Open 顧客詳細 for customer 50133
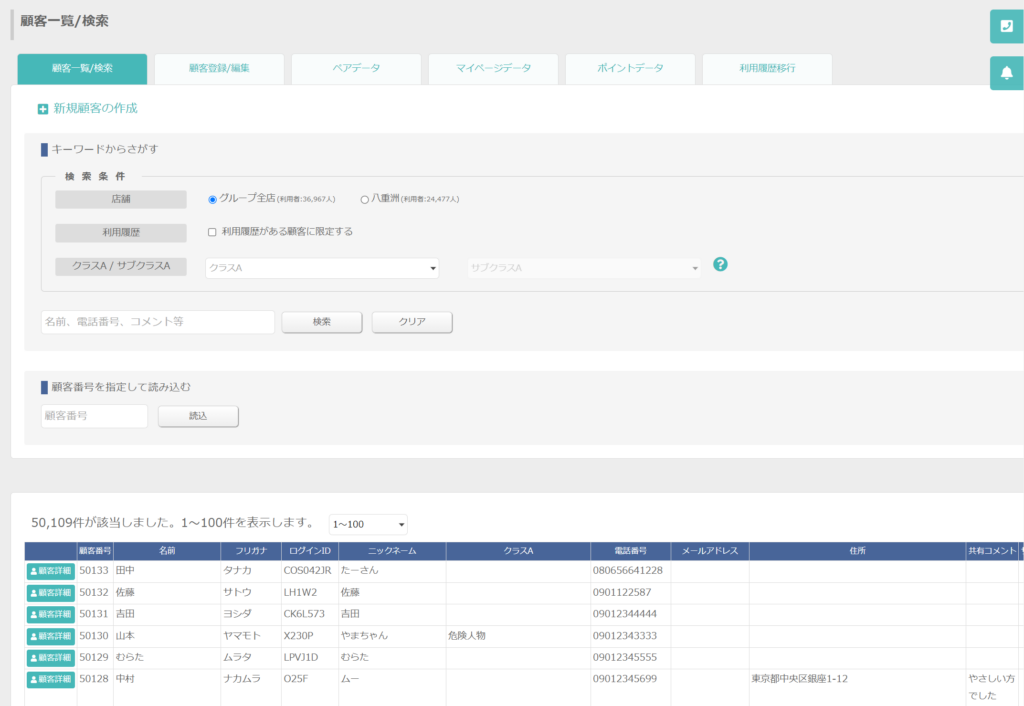The image size is (1024, 706). coord(51,571)
